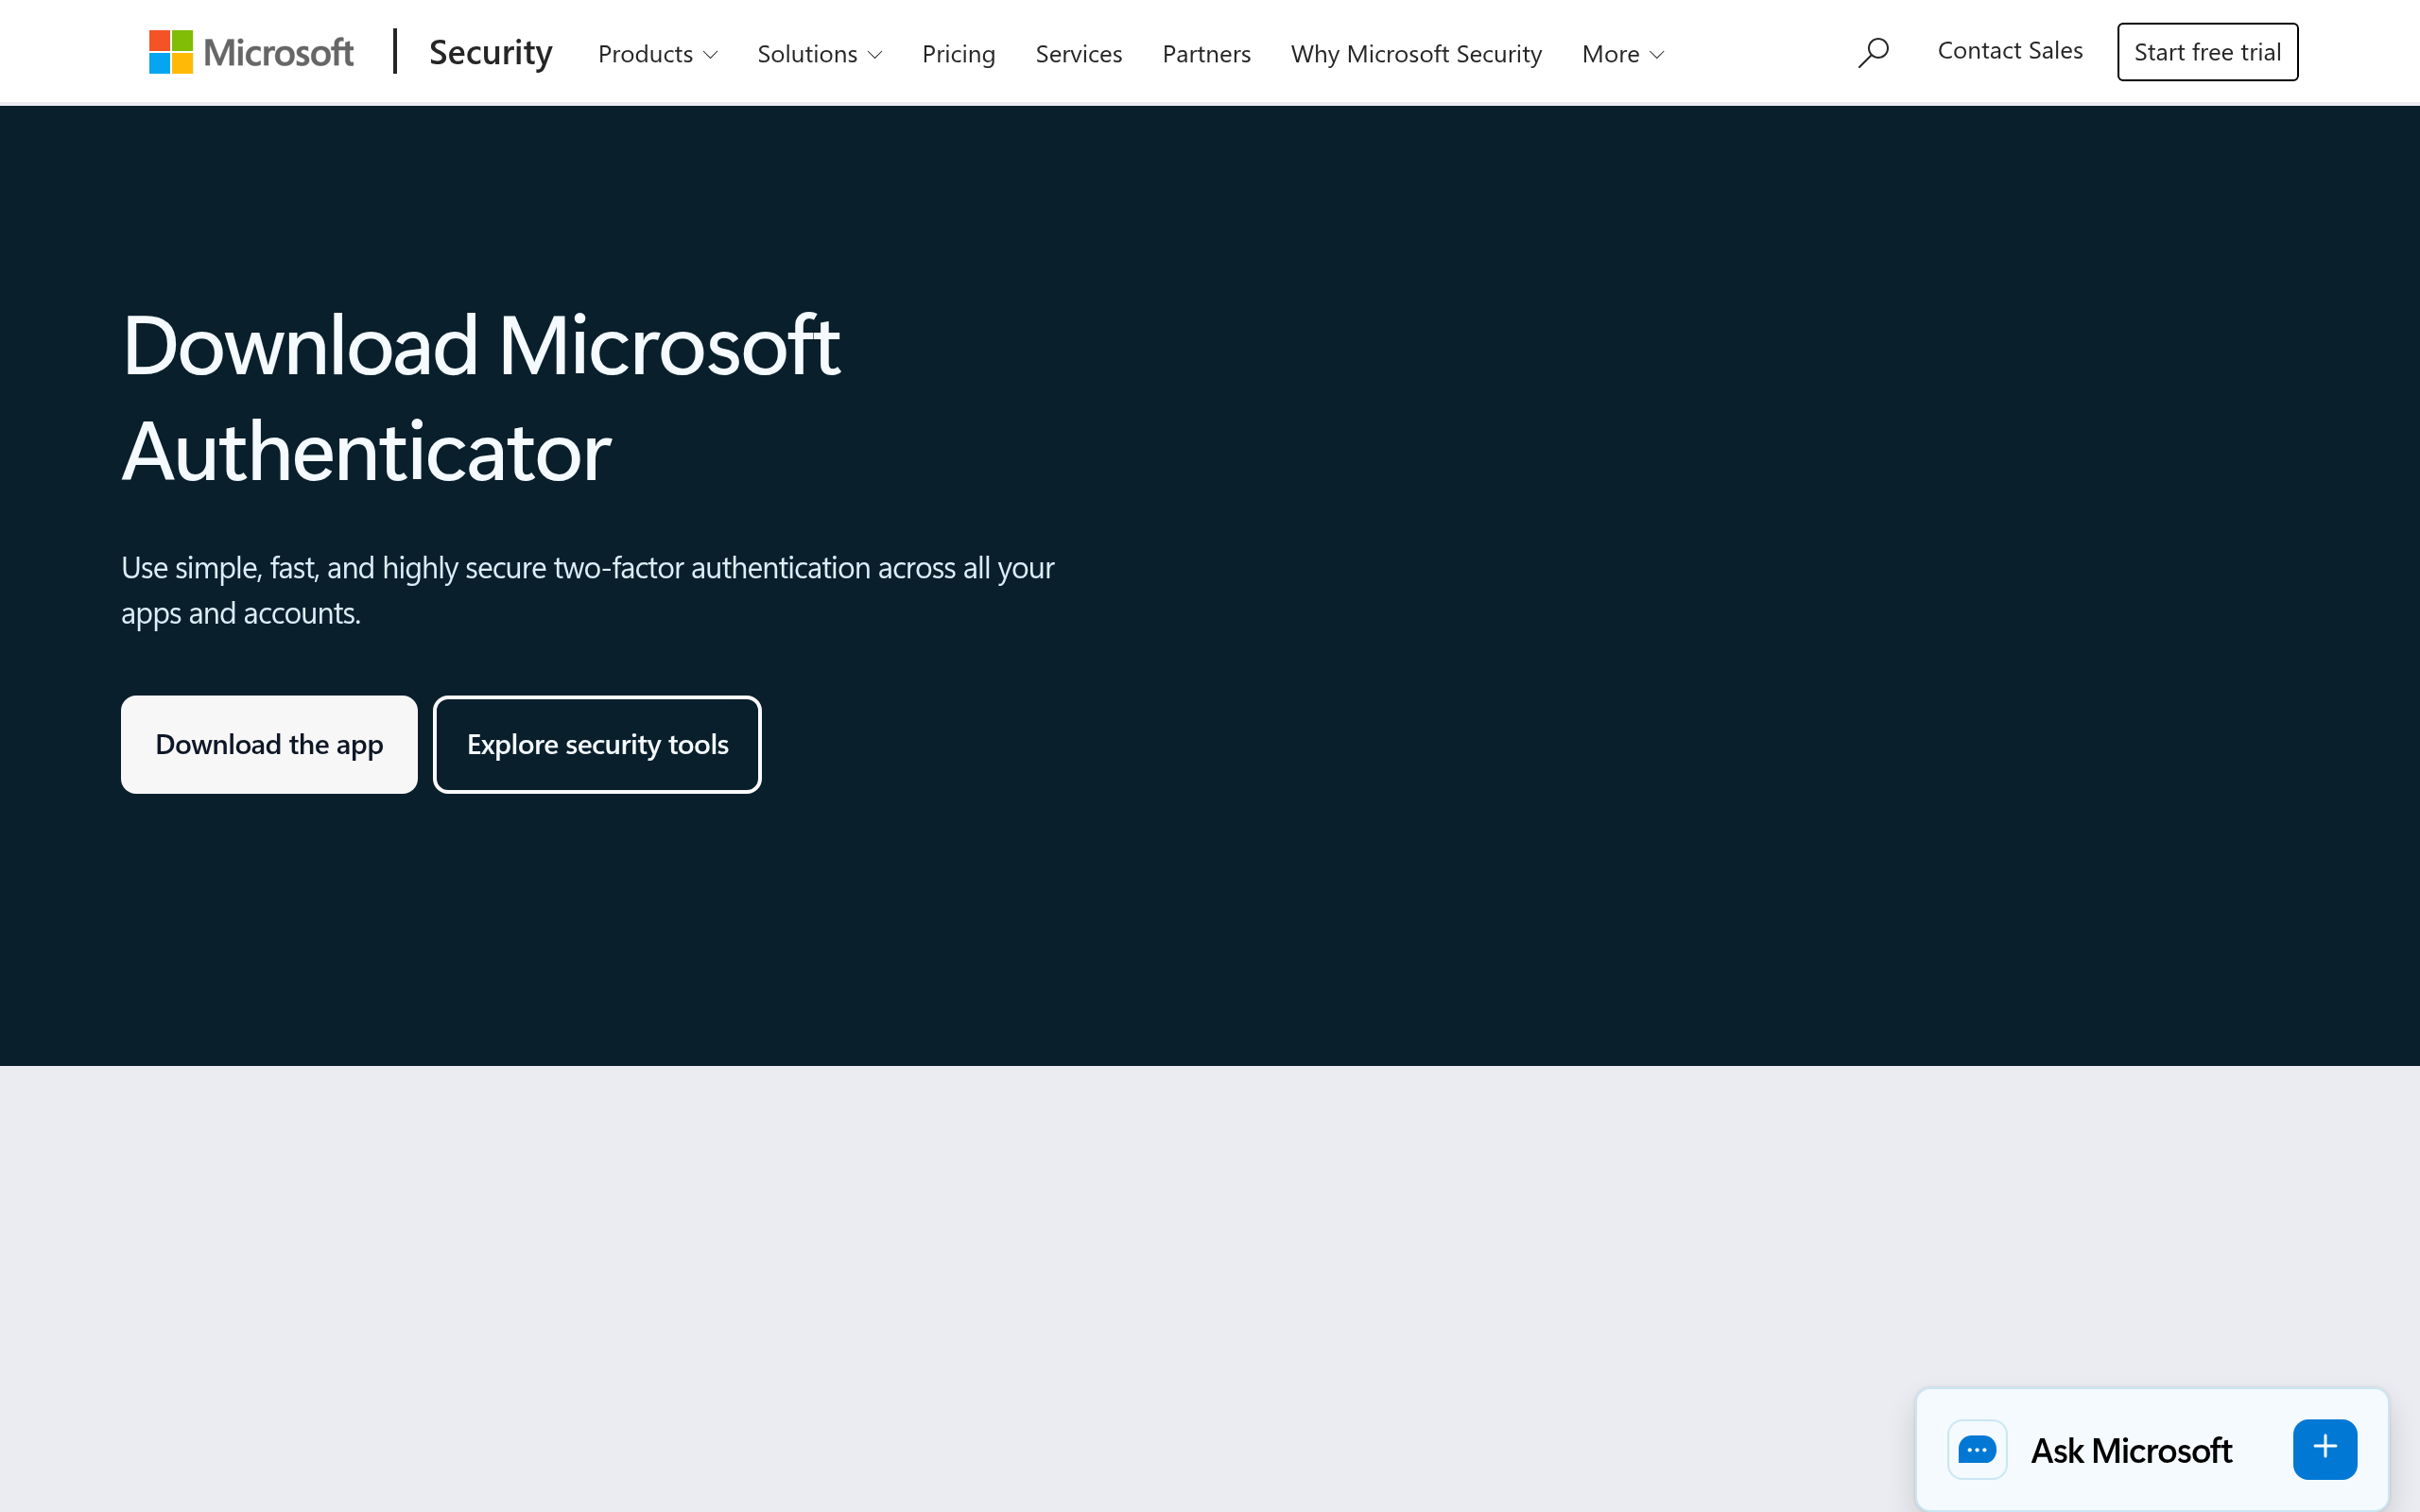This screenshot has width=2420, height=1512.
Task: Click the Ask Microsoft label
Action: 2131,1450
